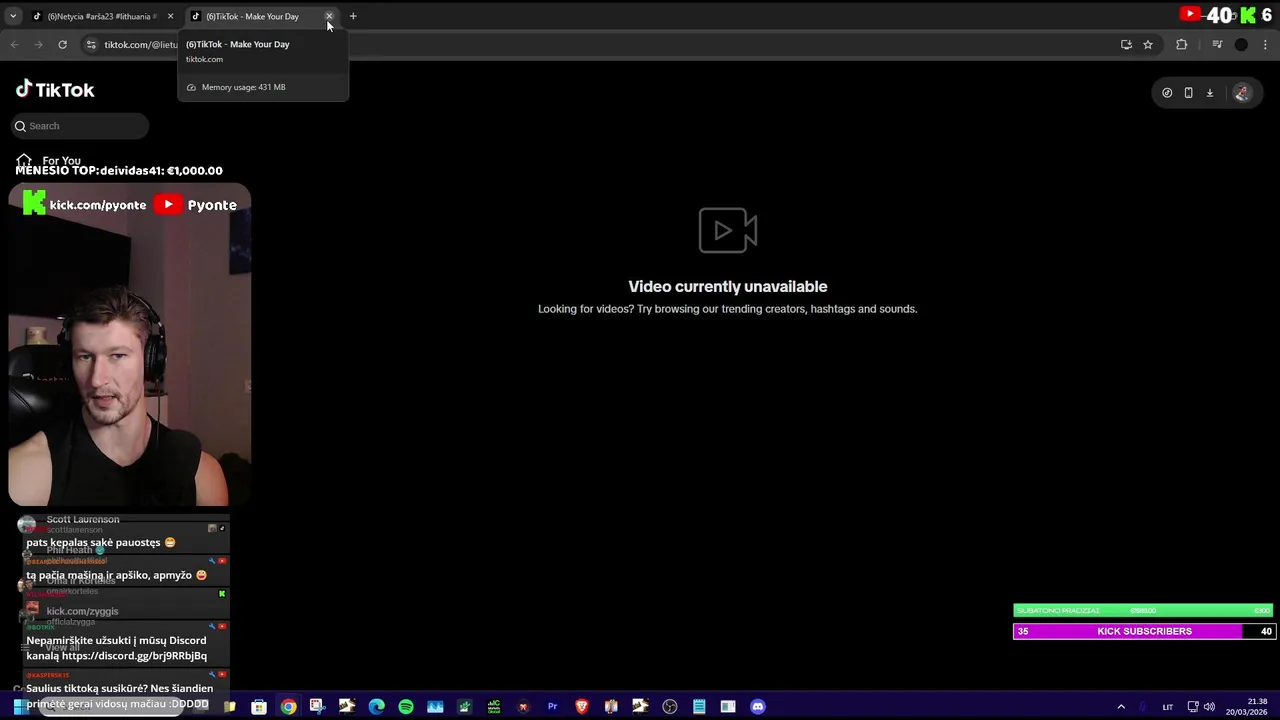
Task: Open Brave browser from the taskbar
Action: click(582, 707)
